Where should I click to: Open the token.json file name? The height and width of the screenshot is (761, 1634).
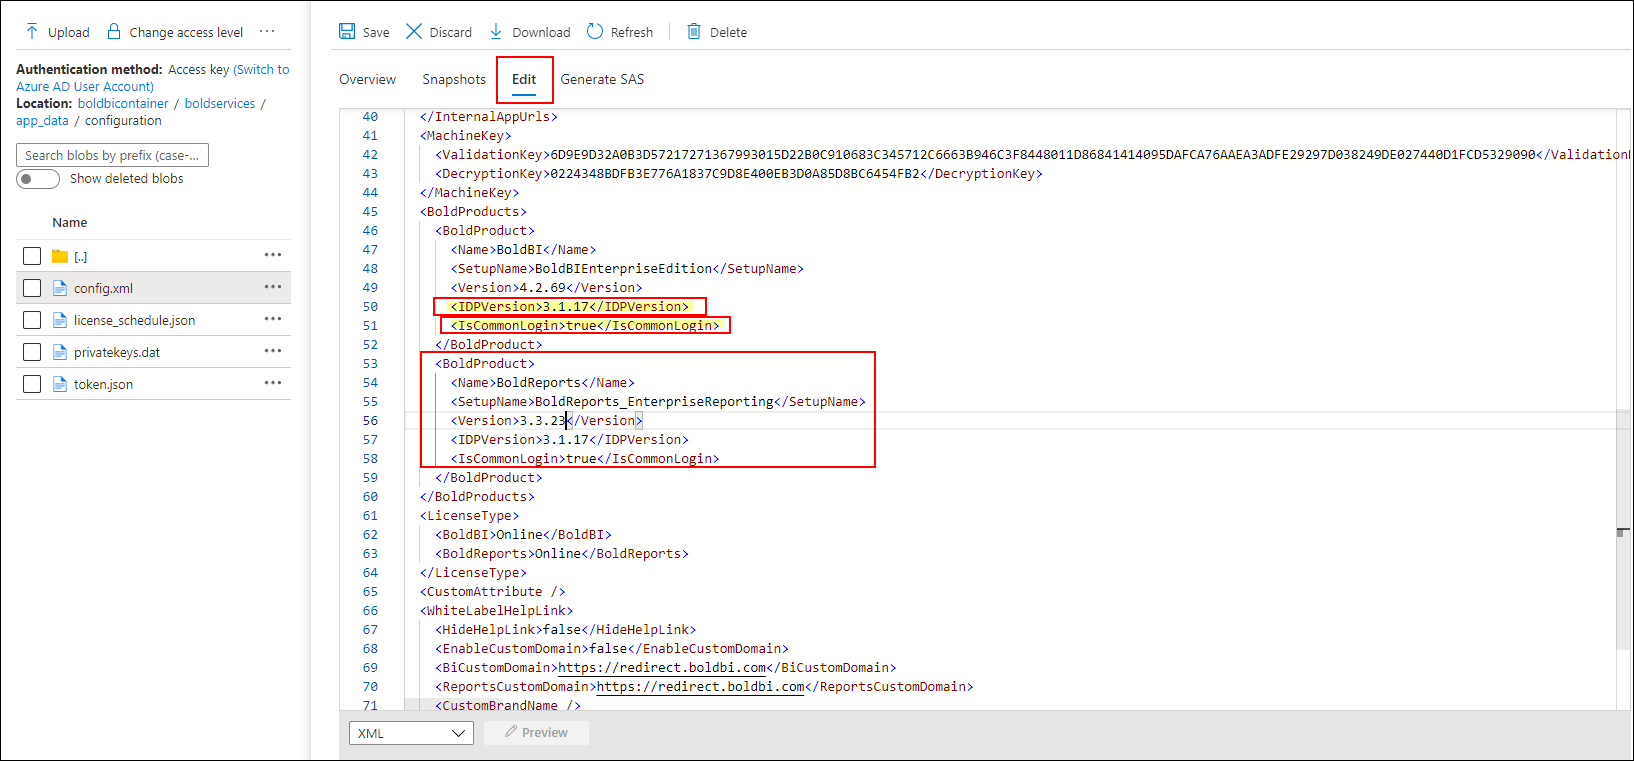point(103,384)
